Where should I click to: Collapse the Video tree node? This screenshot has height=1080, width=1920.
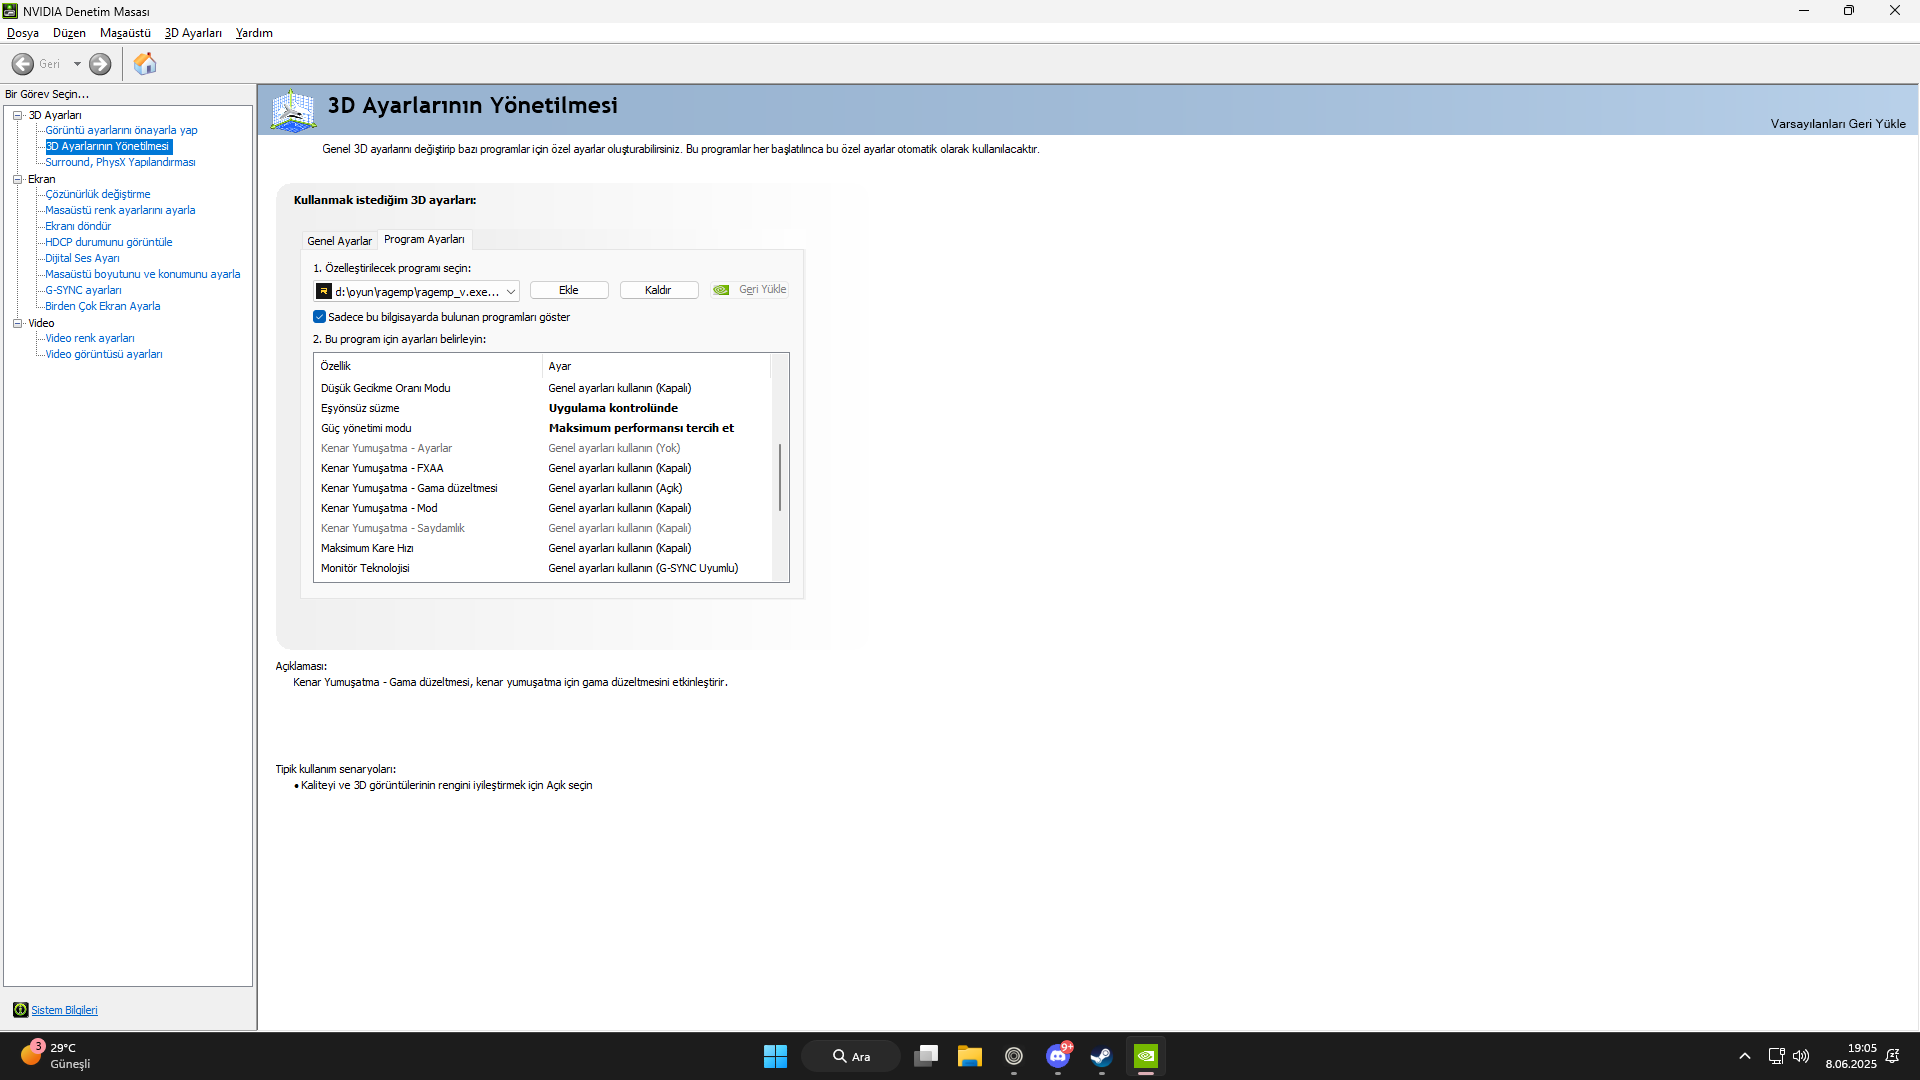pos(17,323)
